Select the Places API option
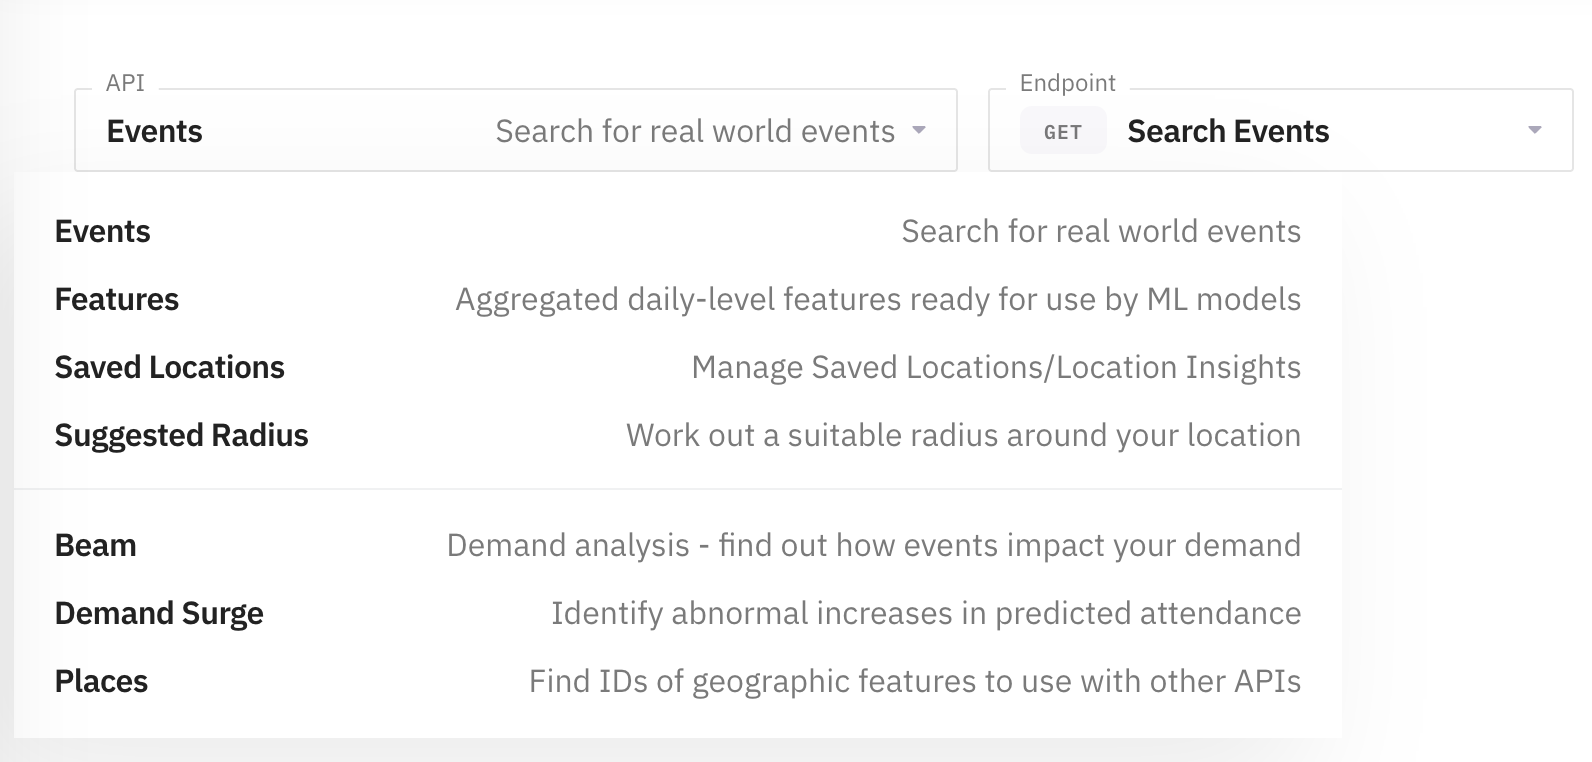This screenshot has height=762, width=1592. (678, 681)
